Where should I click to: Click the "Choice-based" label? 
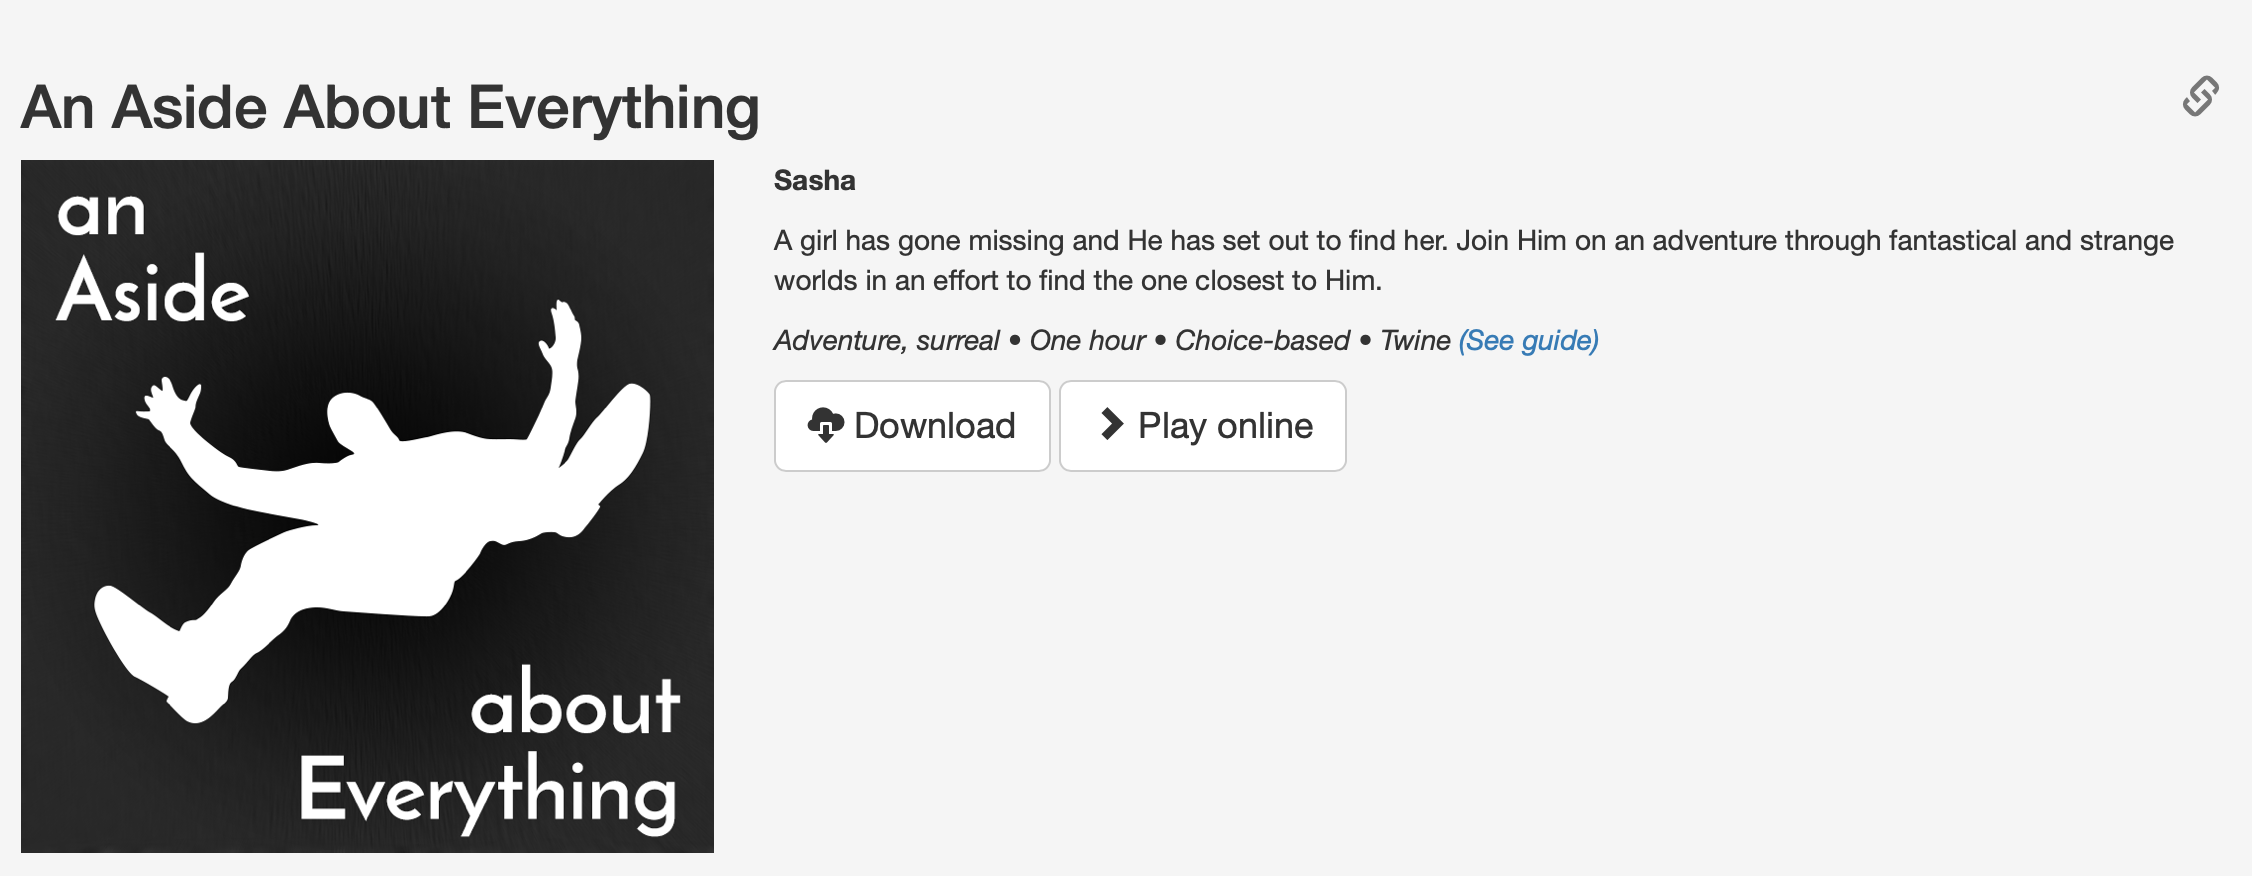coord(1262,341)
